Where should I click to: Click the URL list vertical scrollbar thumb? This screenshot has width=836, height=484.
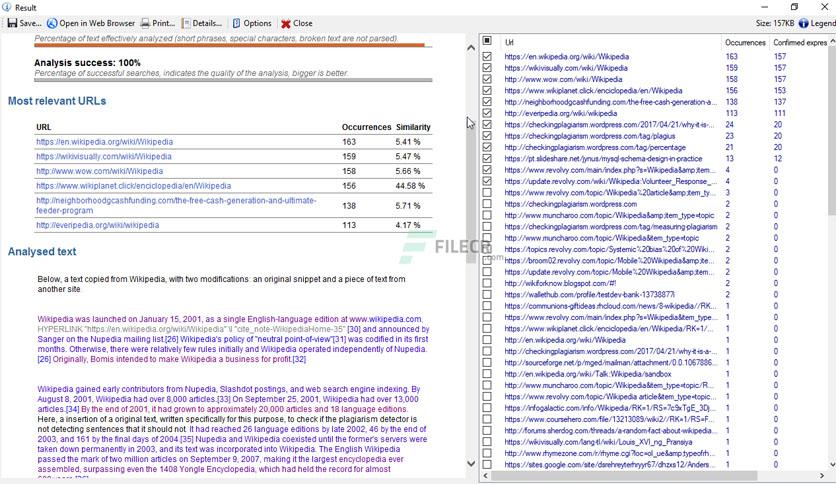click(x=832, y=131)
